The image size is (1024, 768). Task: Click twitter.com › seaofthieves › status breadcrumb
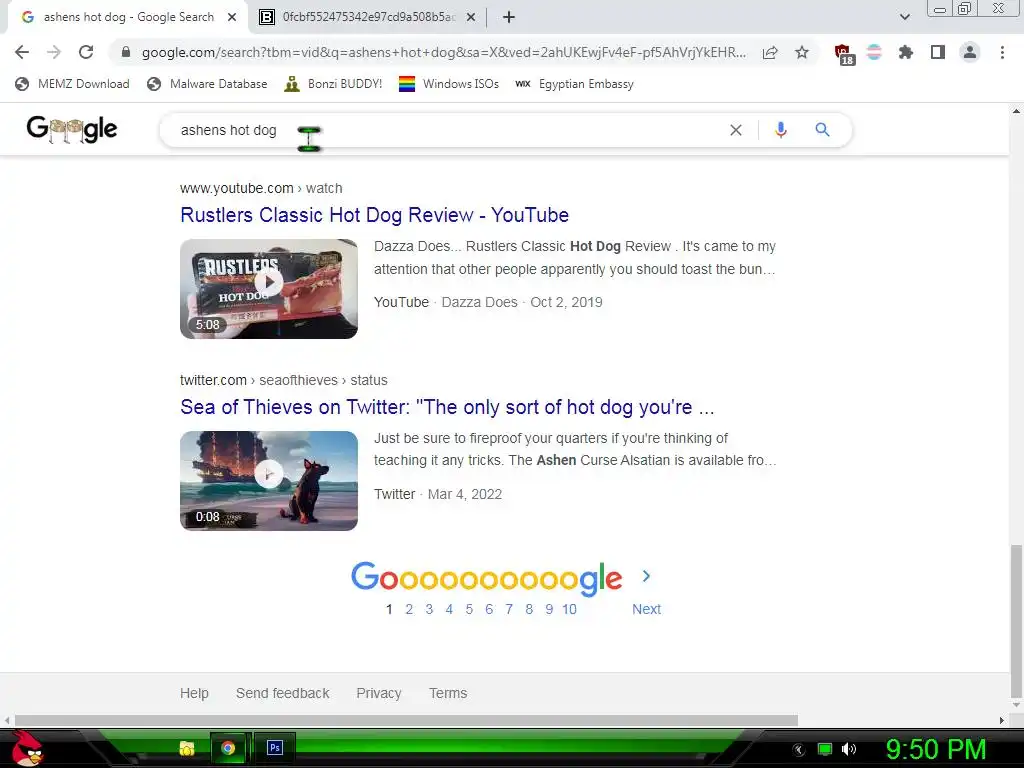tap(284, 380)
